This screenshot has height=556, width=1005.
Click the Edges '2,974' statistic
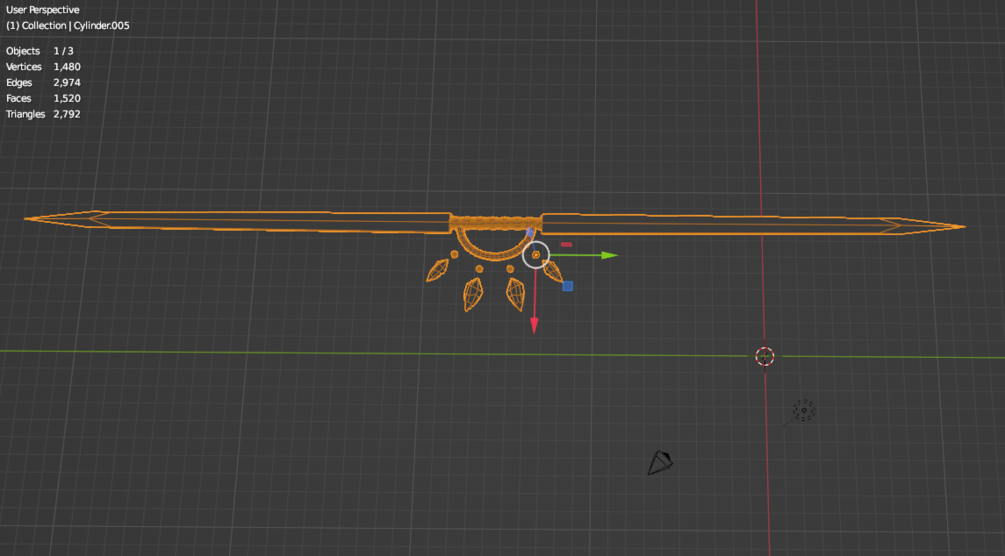[x=67, y=82]
